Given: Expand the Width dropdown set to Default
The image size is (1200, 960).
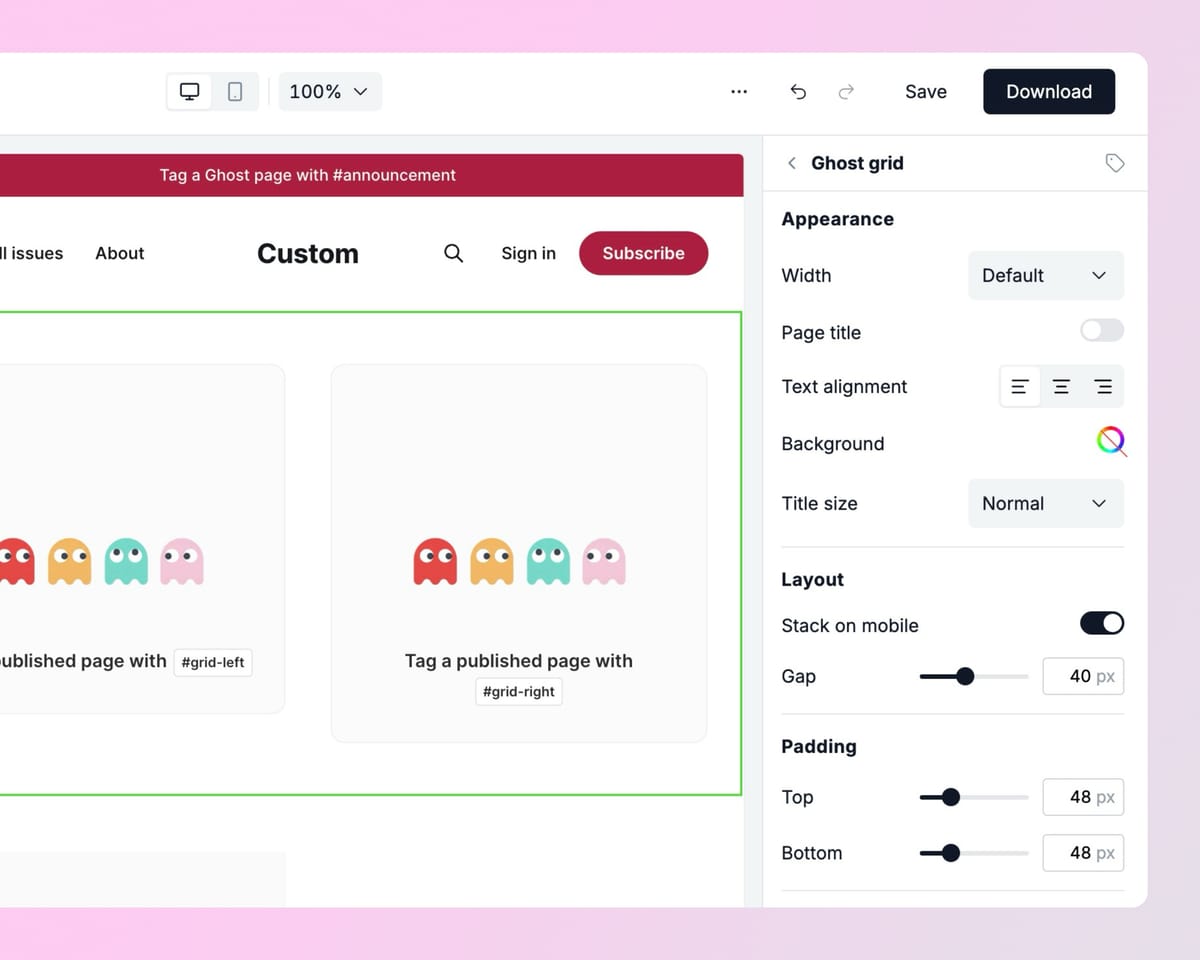Looking at the screenshot, I should pos(1045,276).
